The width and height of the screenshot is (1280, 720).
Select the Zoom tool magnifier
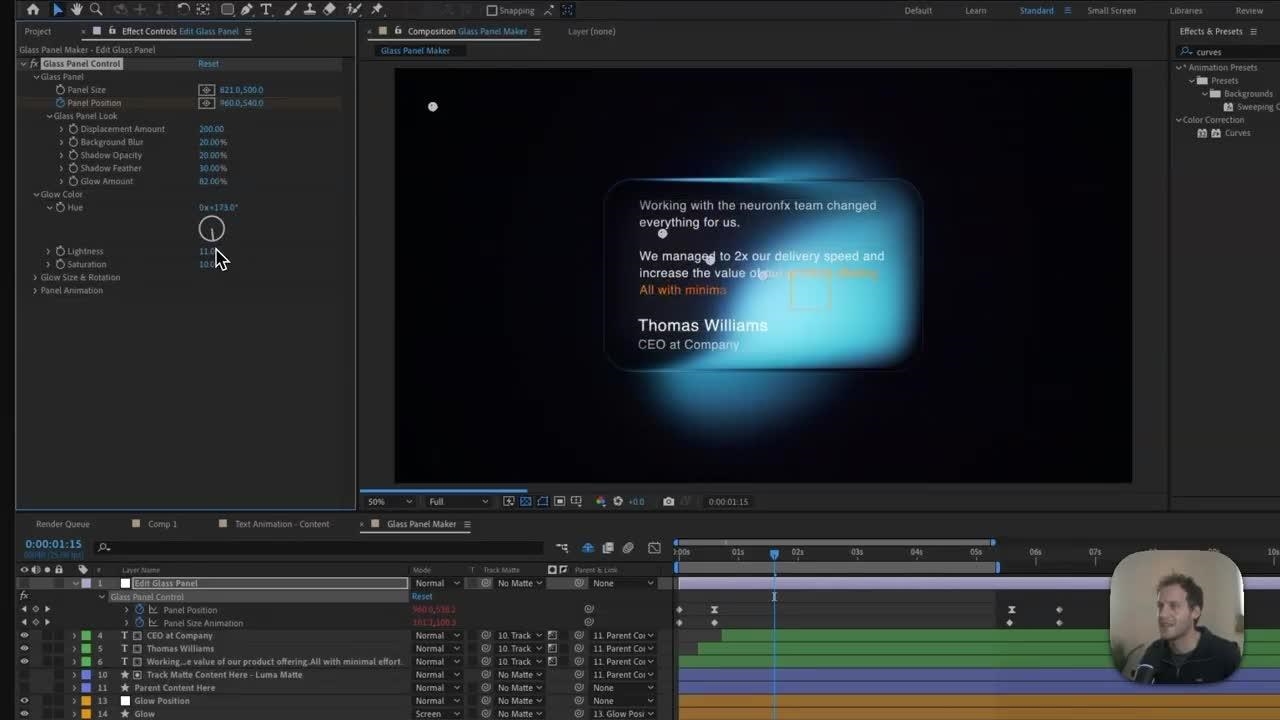pos(96,10)
